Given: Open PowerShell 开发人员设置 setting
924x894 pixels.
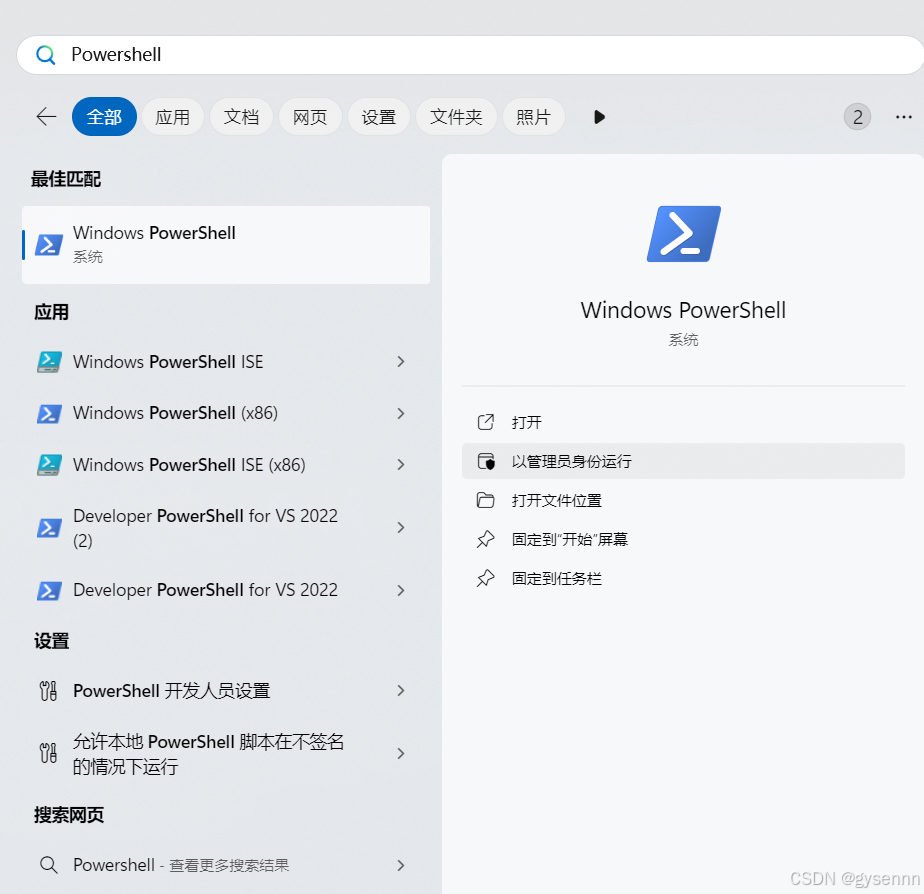Looking at the screenshot, I should pyautogui.click(x=226, y=691).
